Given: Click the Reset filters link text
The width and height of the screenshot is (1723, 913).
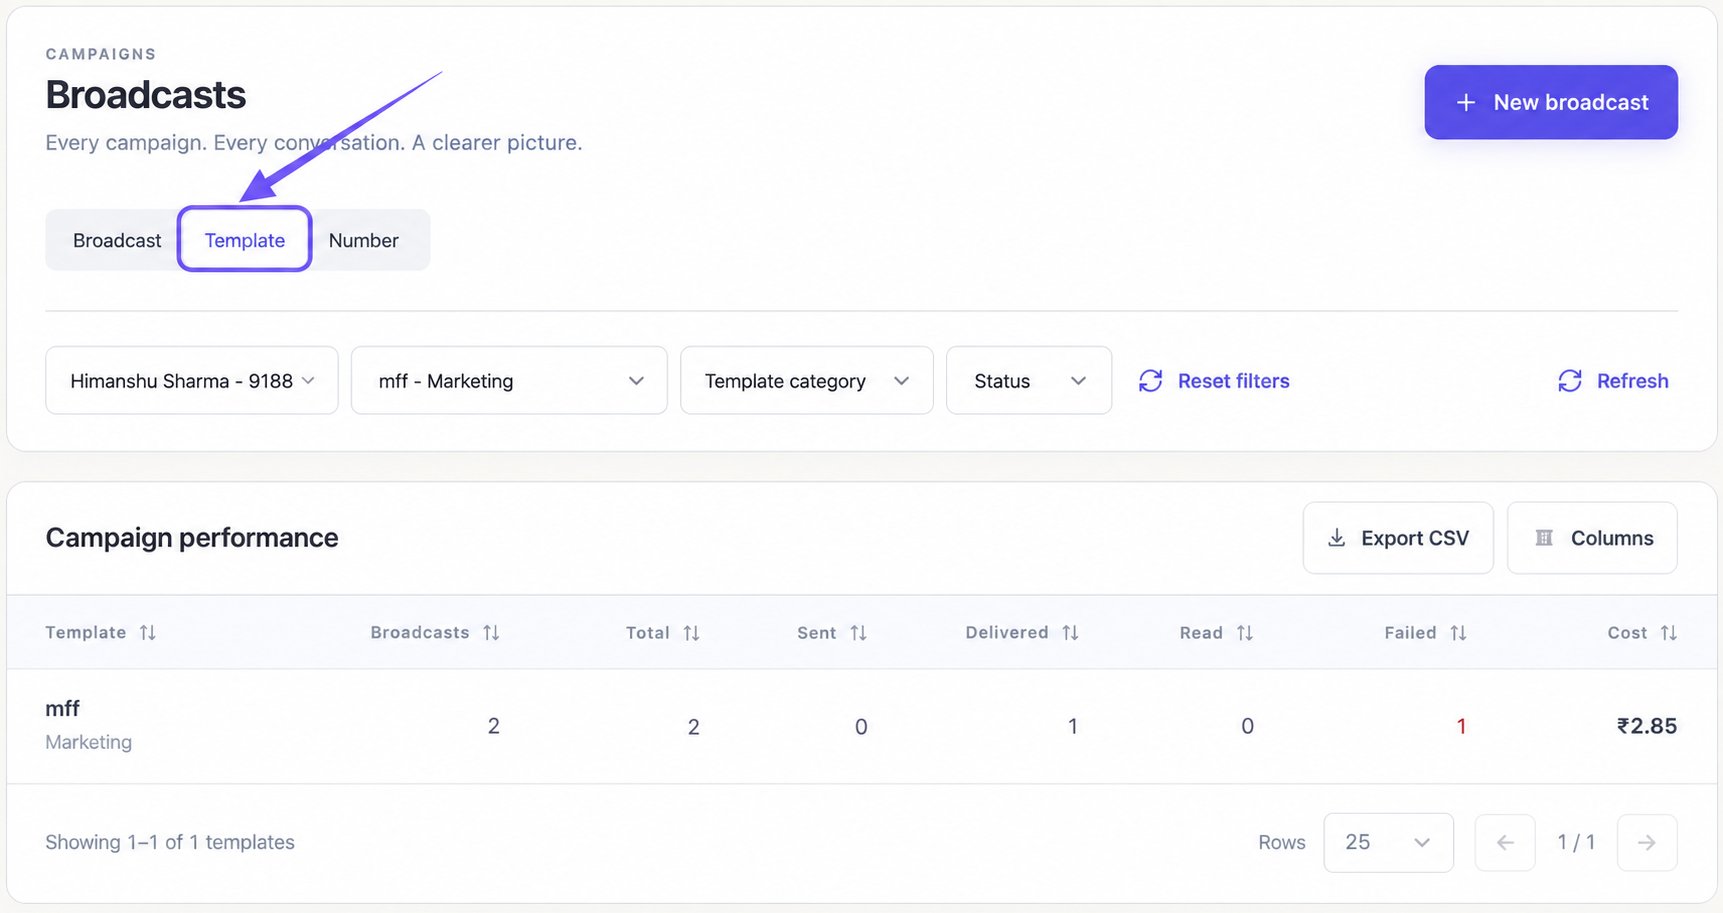Looking at the screenshot, I should click(1234, 381).
